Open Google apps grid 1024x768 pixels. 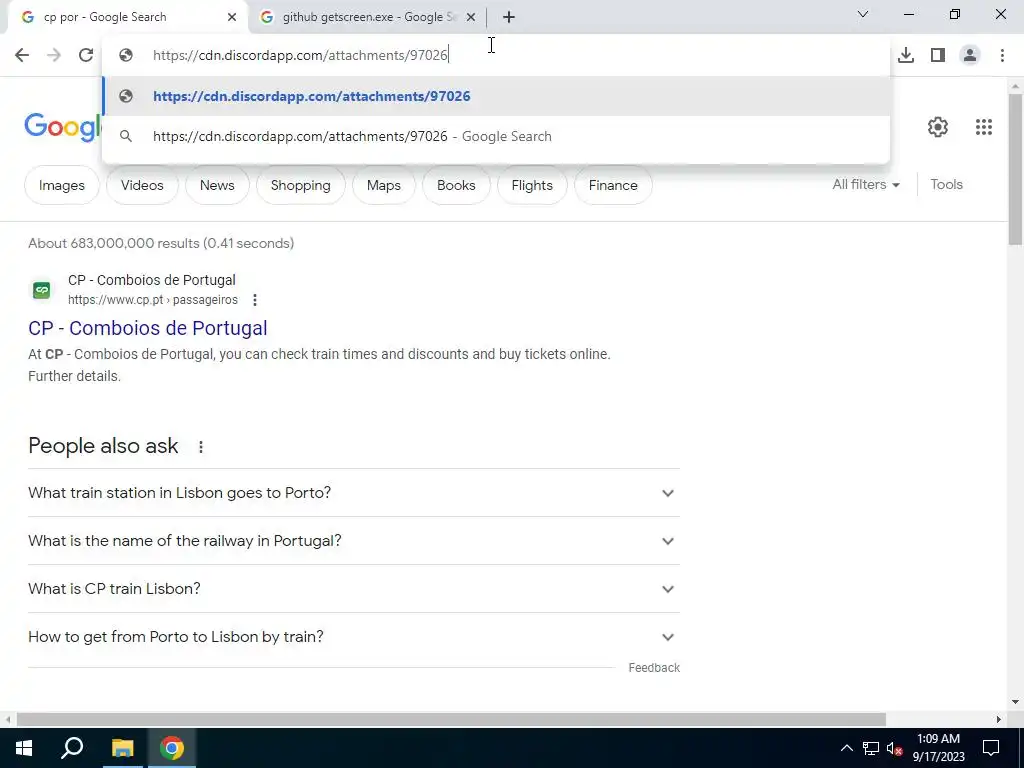pyautogui.click(x=984, y=127)
